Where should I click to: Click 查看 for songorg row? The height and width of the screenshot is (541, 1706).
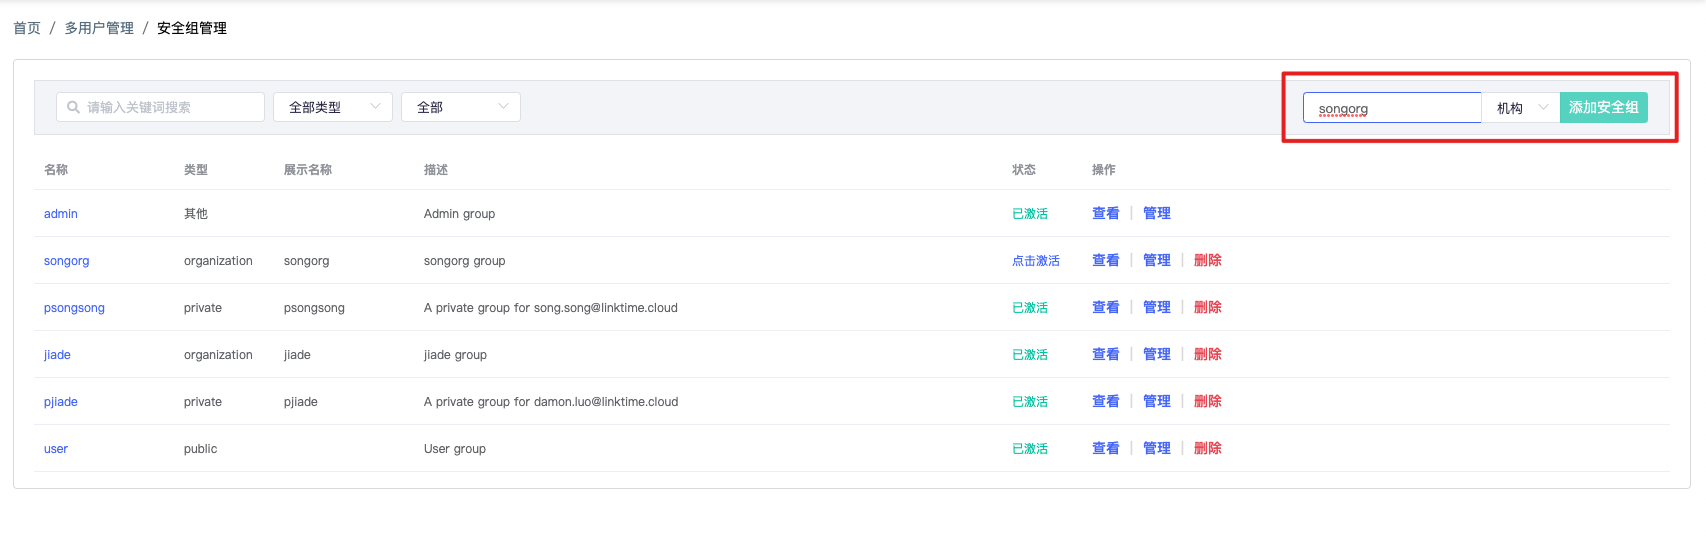pos(1106,260)
